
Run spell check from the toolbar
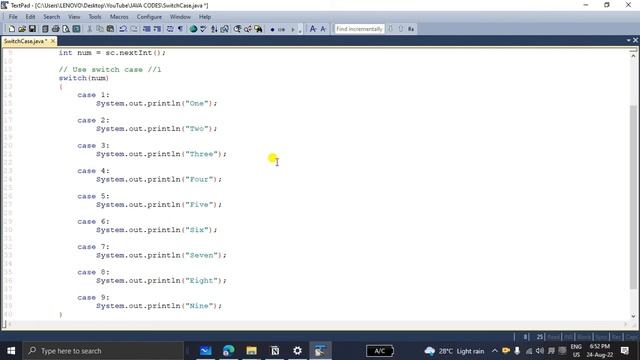pos(203,29)
